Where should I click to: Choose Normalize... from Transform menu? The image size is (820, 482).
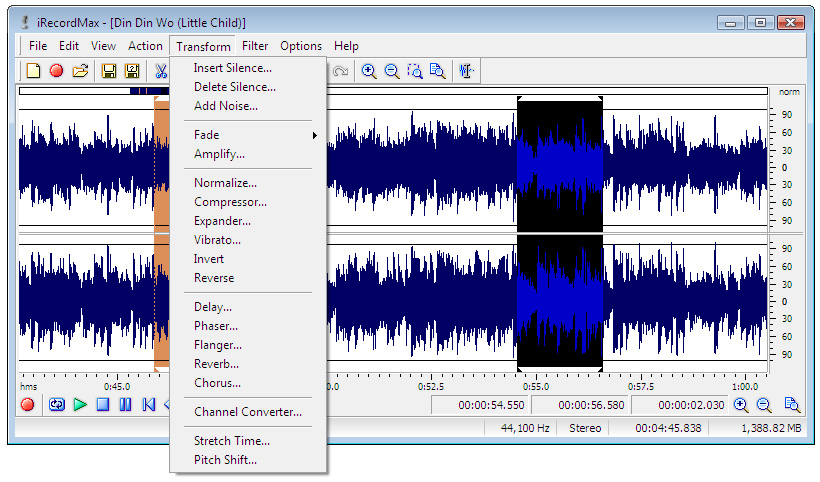[x=225, y=183]
